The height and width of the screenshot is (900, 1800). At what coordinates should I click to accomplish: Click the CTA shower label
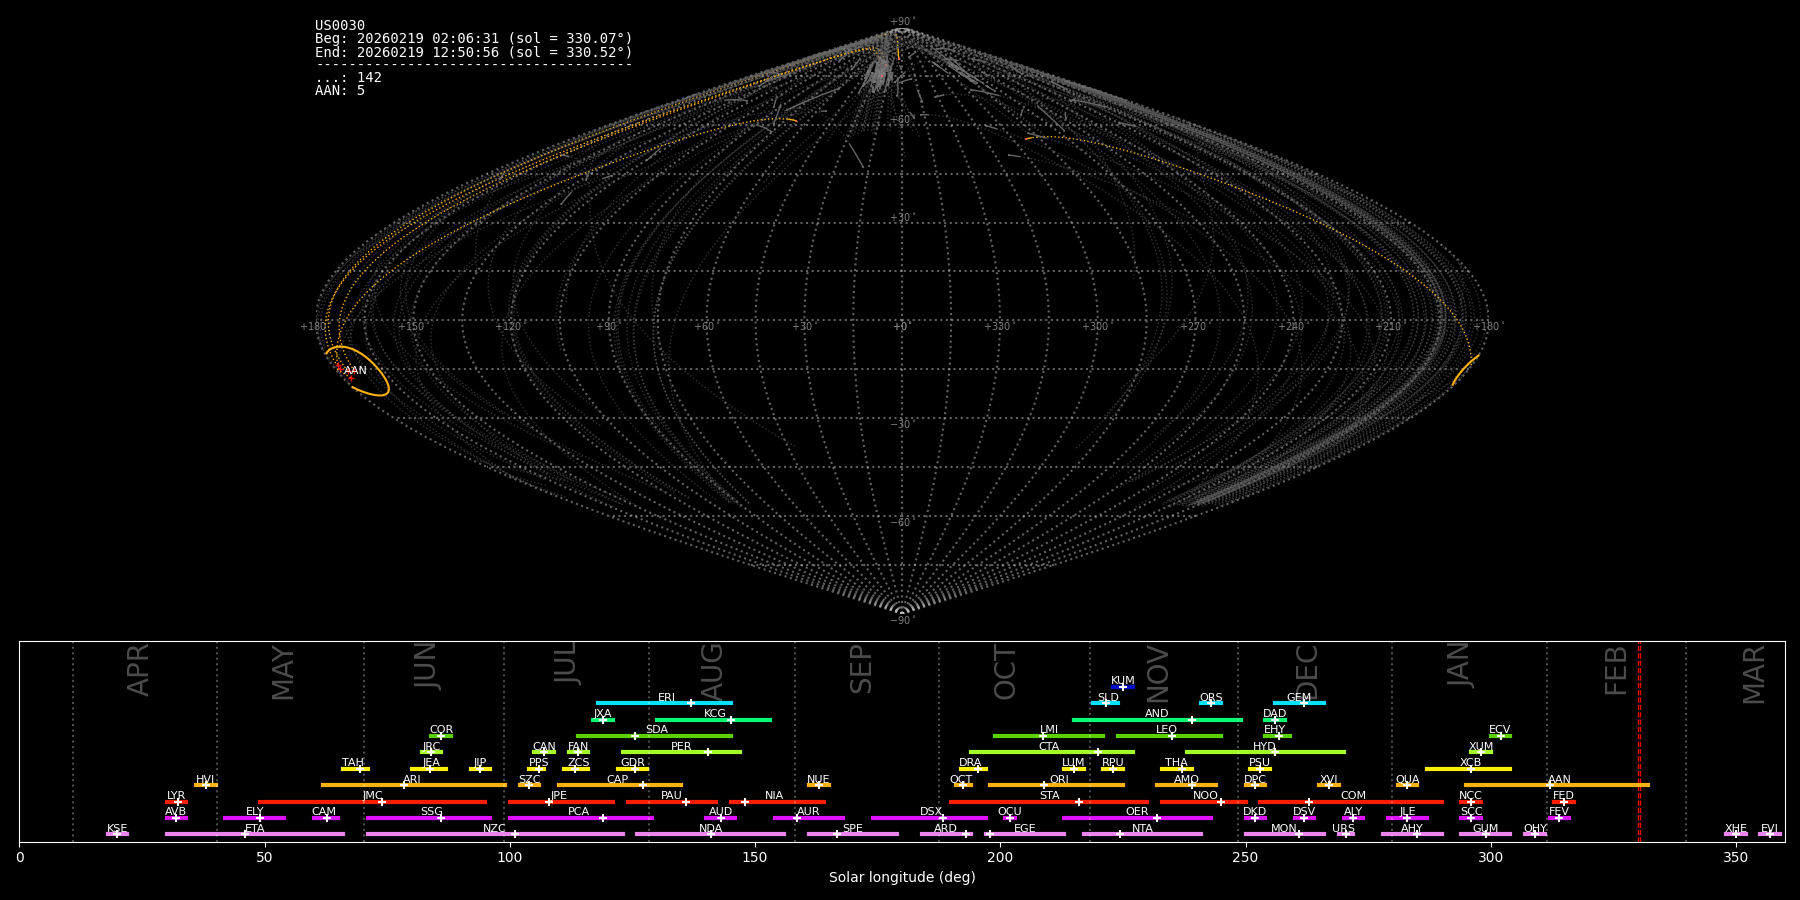(1049, 747)
